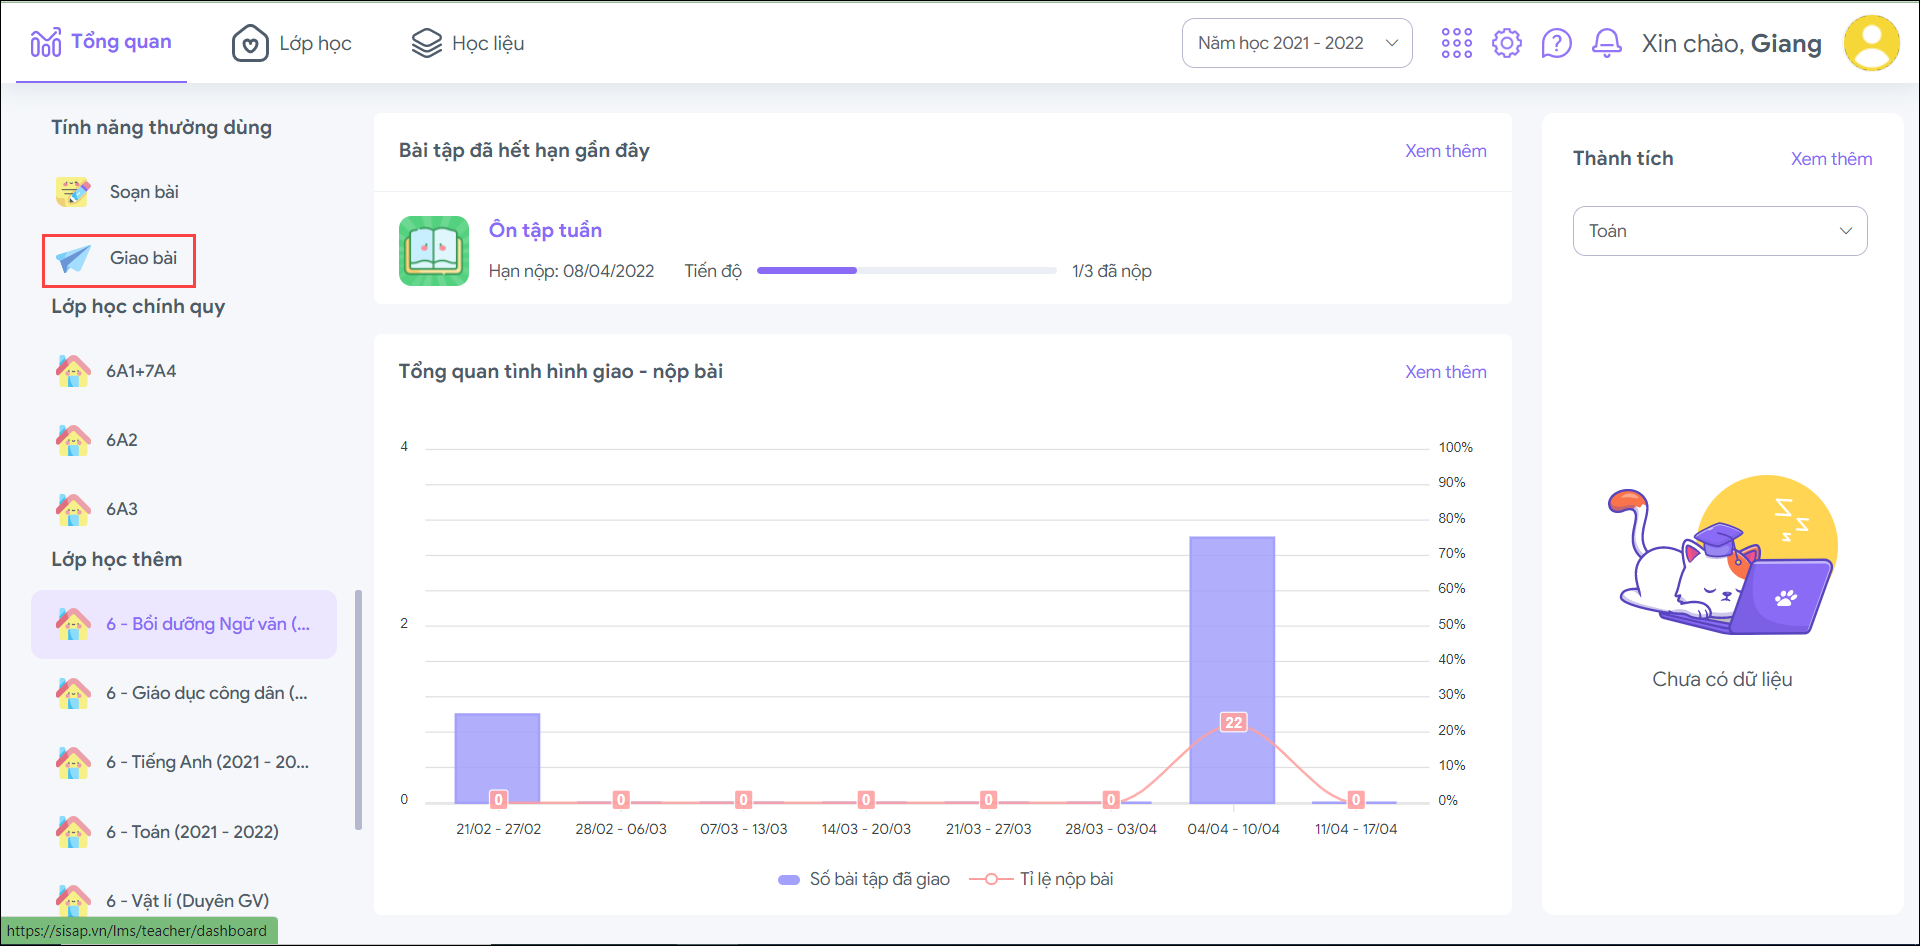This screenshot has width=1920, height=946.
Task: Open the notifications bell
Action: click(x=1606, y=43)
